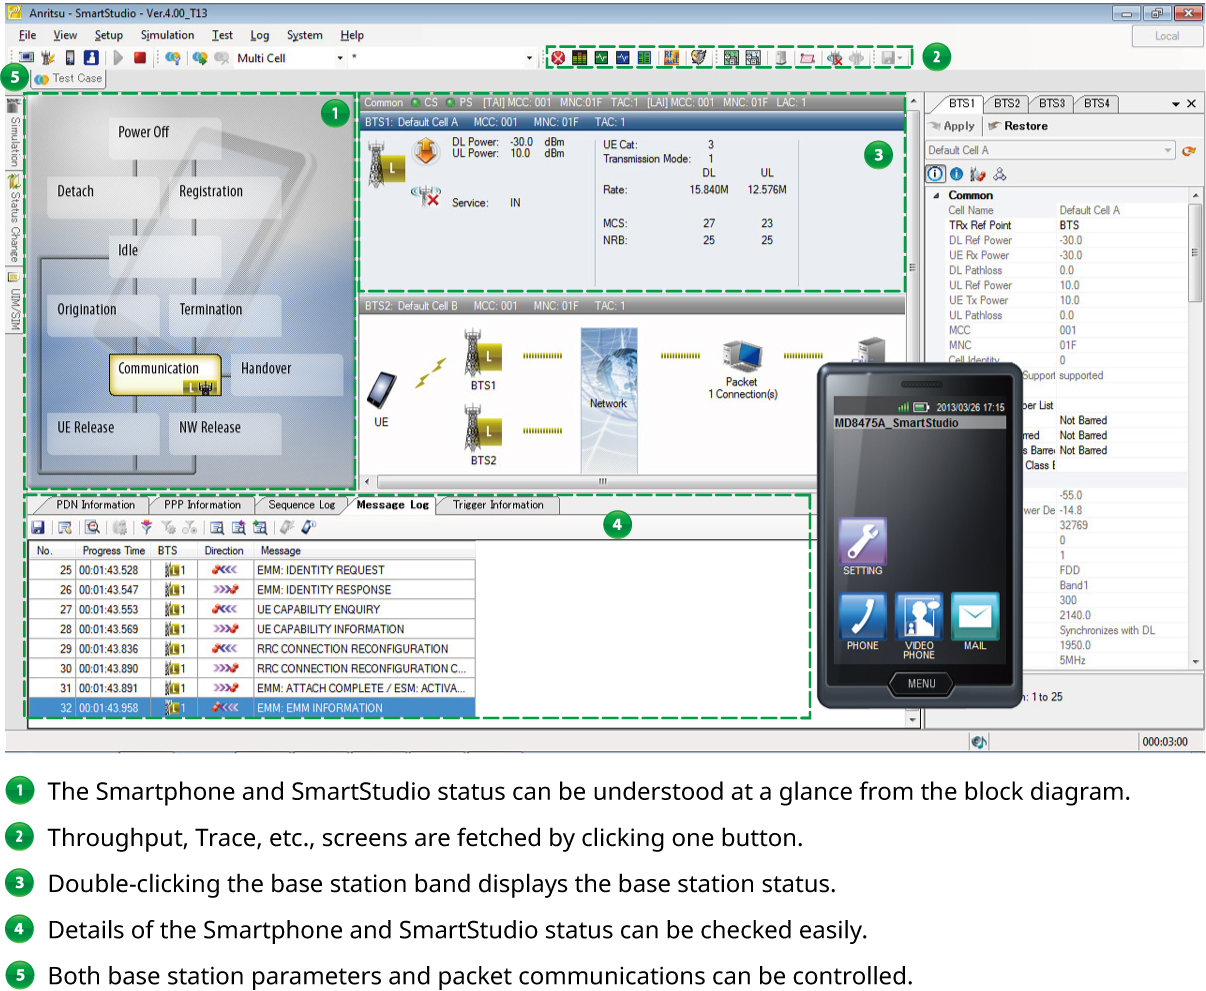This screenshot has width=1206, height=991.
Task: Click the Power Off state block
Action: coord(165,138)
